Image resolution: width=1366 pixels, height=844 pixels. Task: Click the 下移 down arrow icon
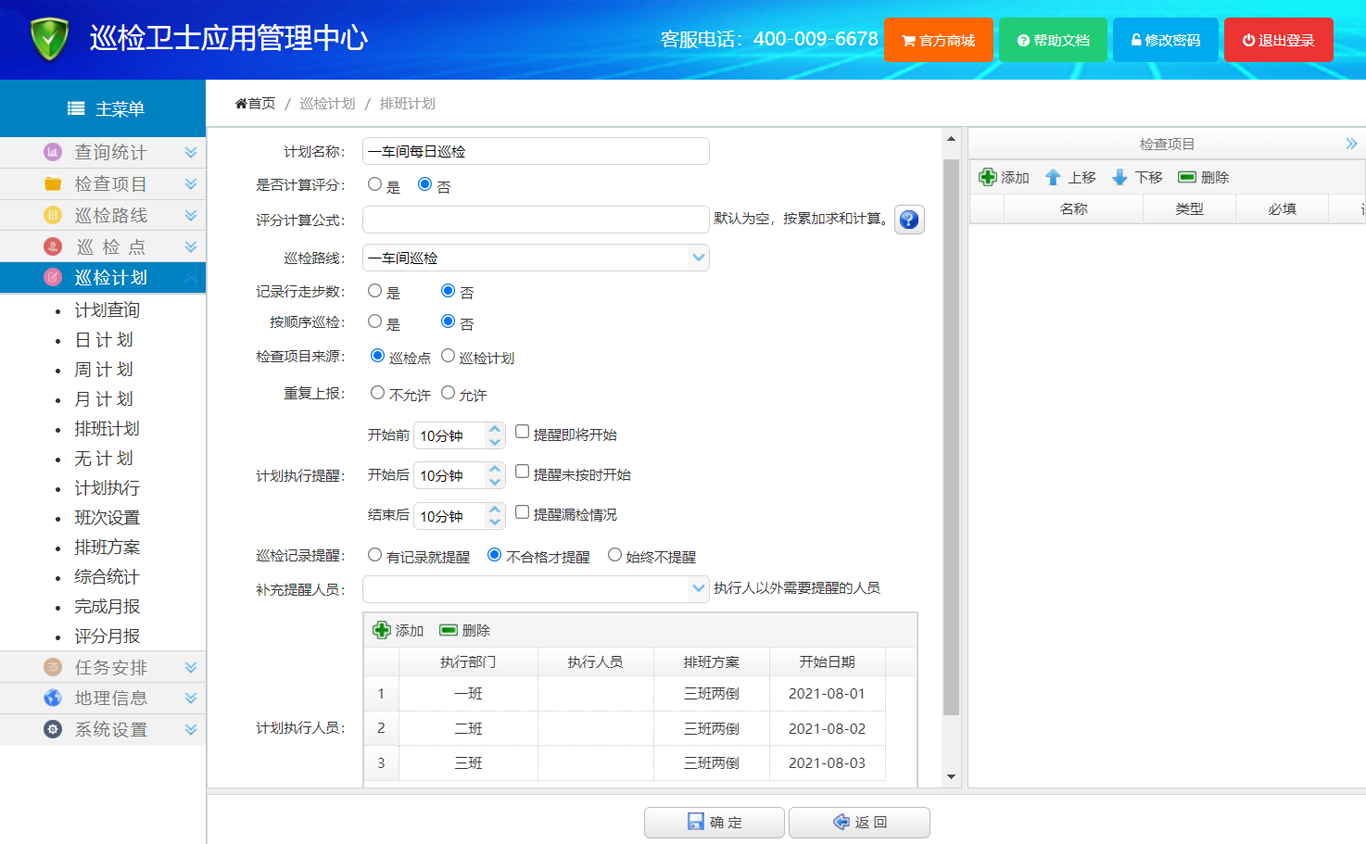point(1120,177)
